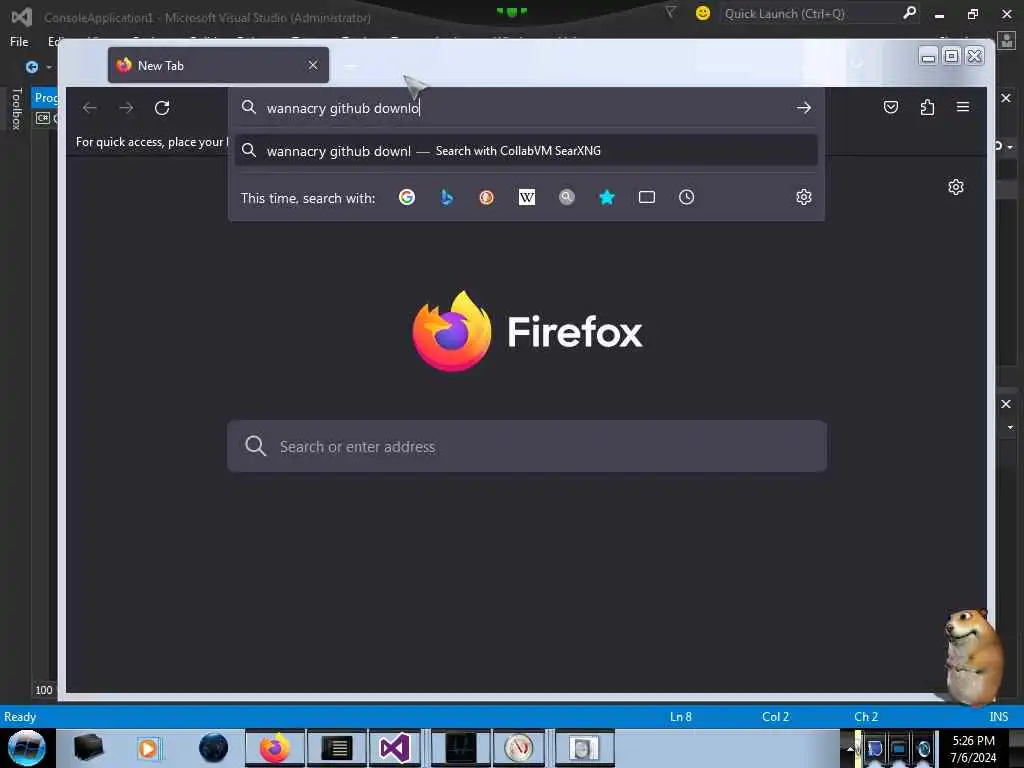
Task: Click the Search or enter address box
Action: click(x=526, y=447)
